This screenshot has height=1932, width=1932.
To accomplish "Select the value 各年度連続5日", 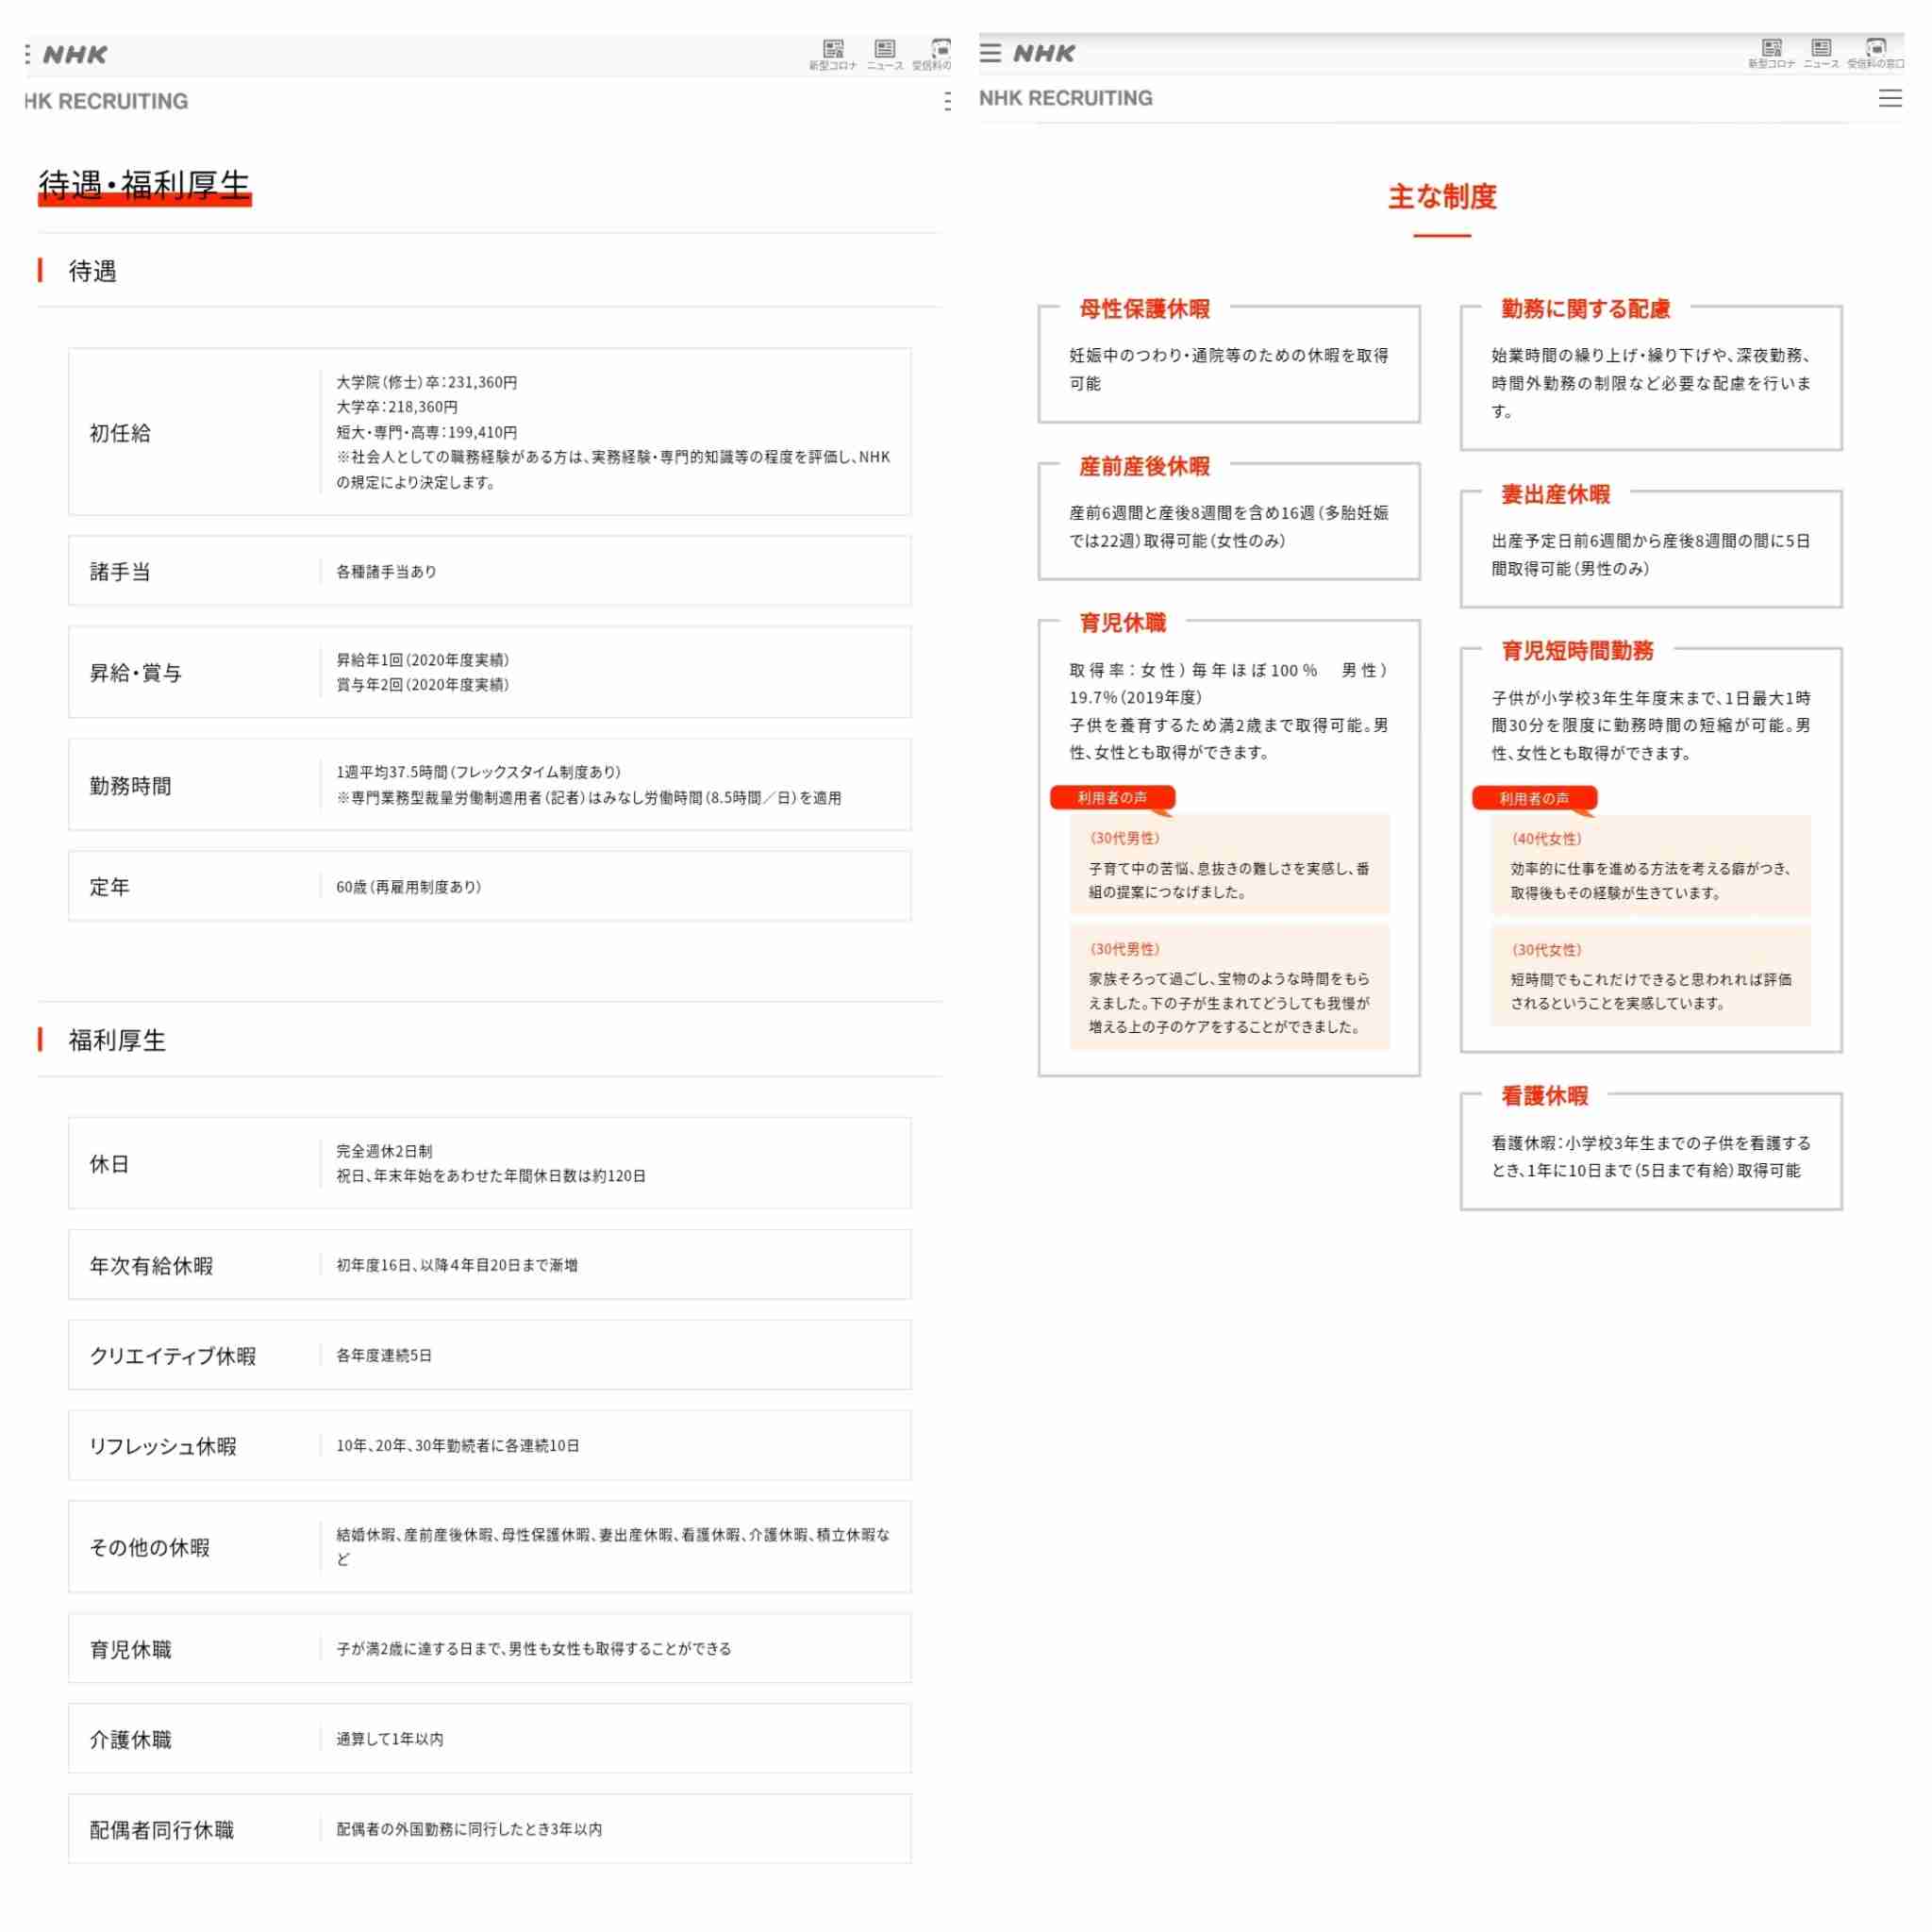I will pos(384,1355).
